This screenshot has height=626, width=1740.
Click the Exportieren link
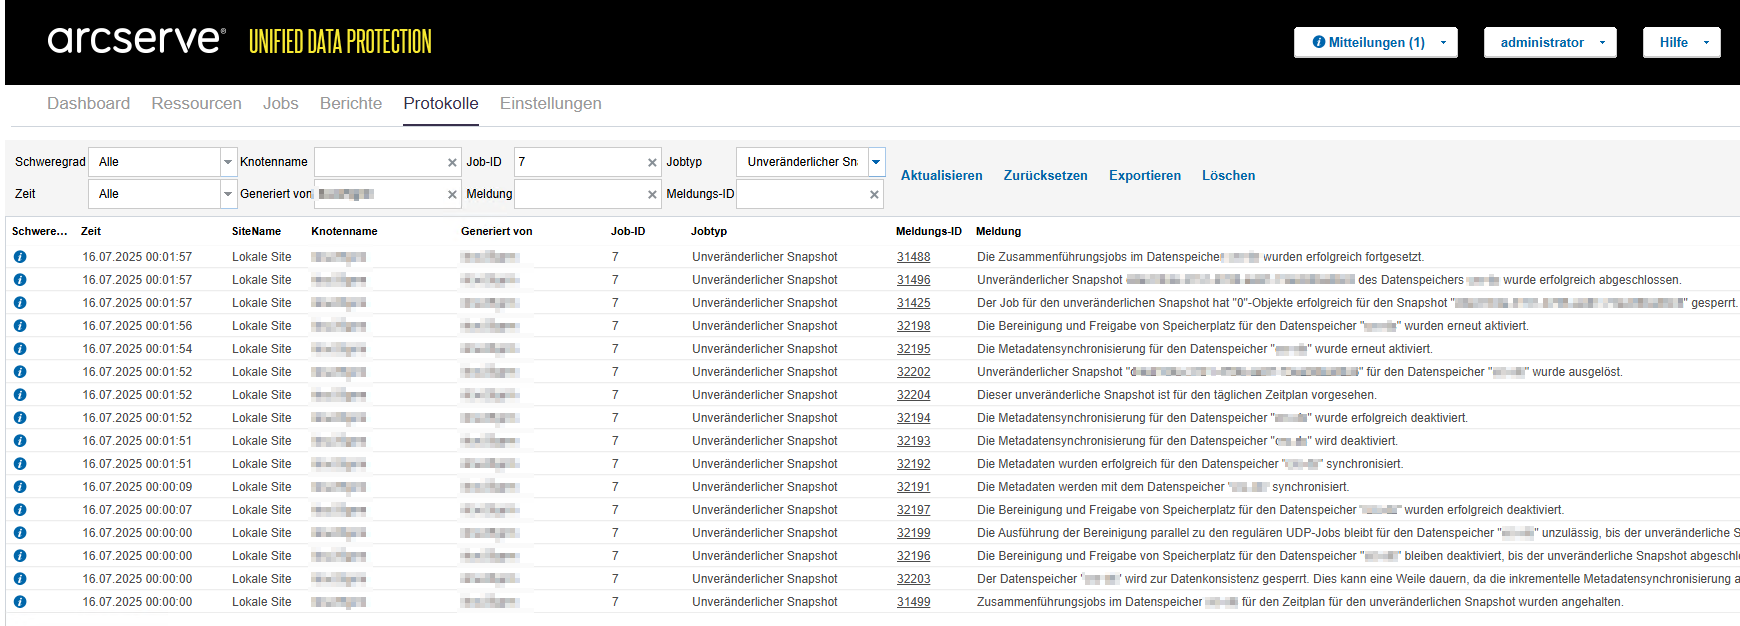[1144, 175]
